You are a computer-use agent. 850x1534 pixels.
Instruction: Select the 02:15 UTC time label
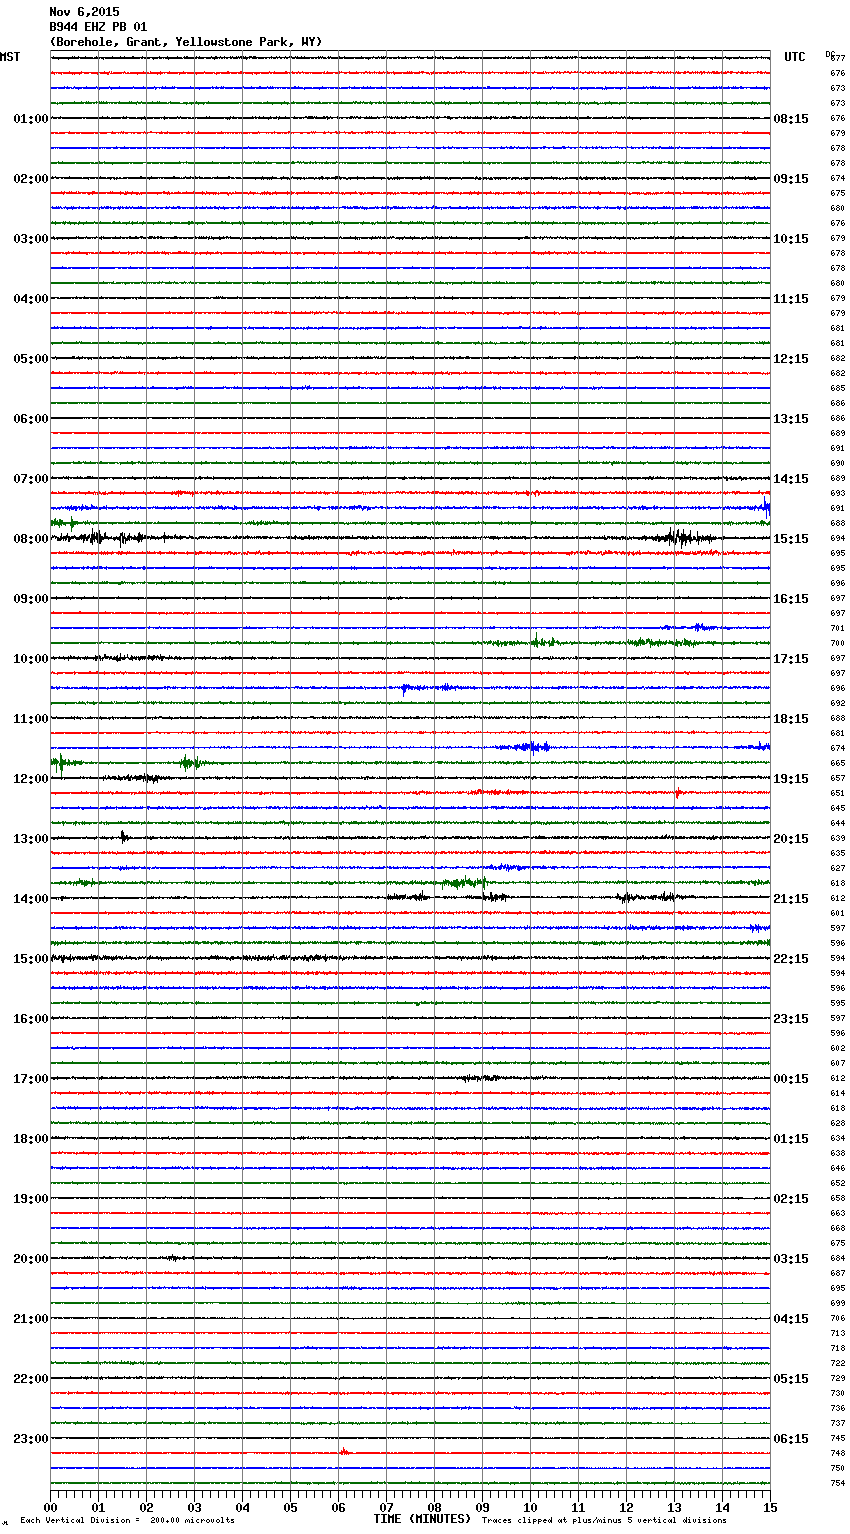click(x=791, y=1199)
